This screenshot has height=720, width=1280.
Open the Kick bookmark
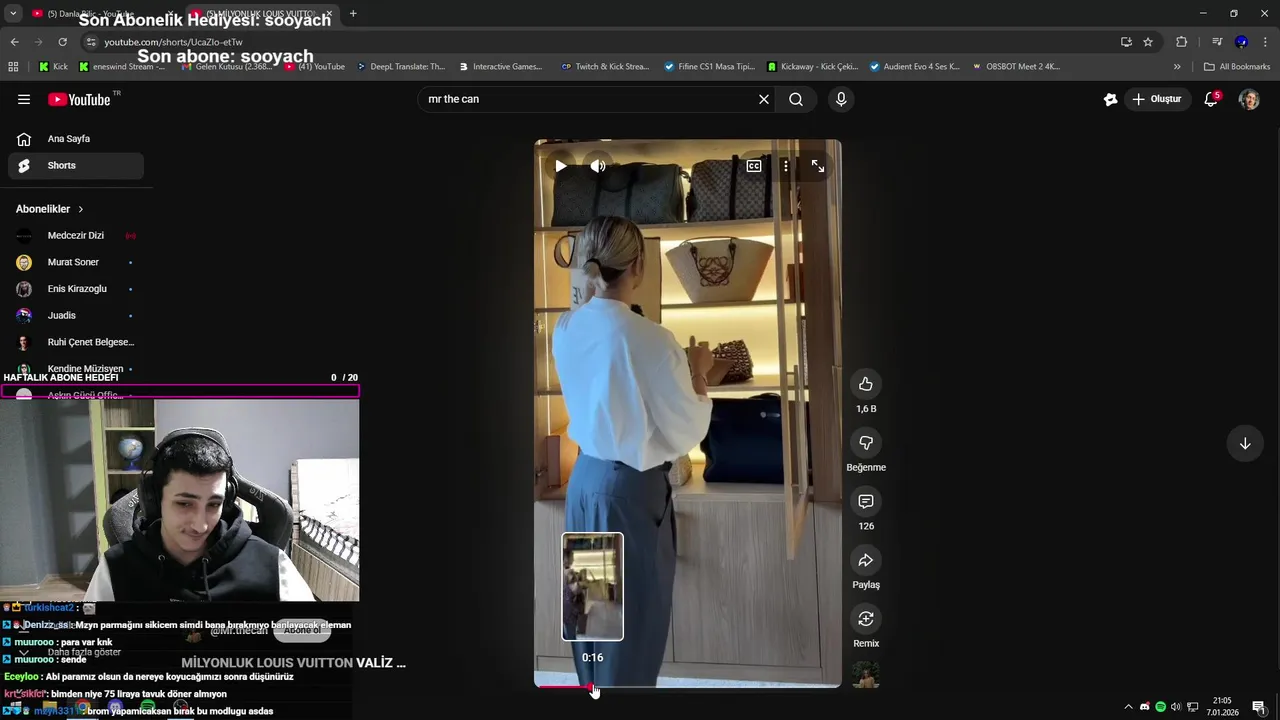53,66
